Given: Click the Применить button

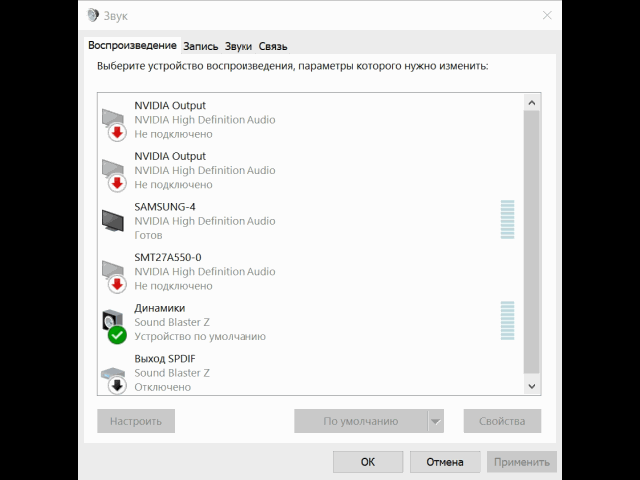Looking at the screenshot, I should [522, 462].
